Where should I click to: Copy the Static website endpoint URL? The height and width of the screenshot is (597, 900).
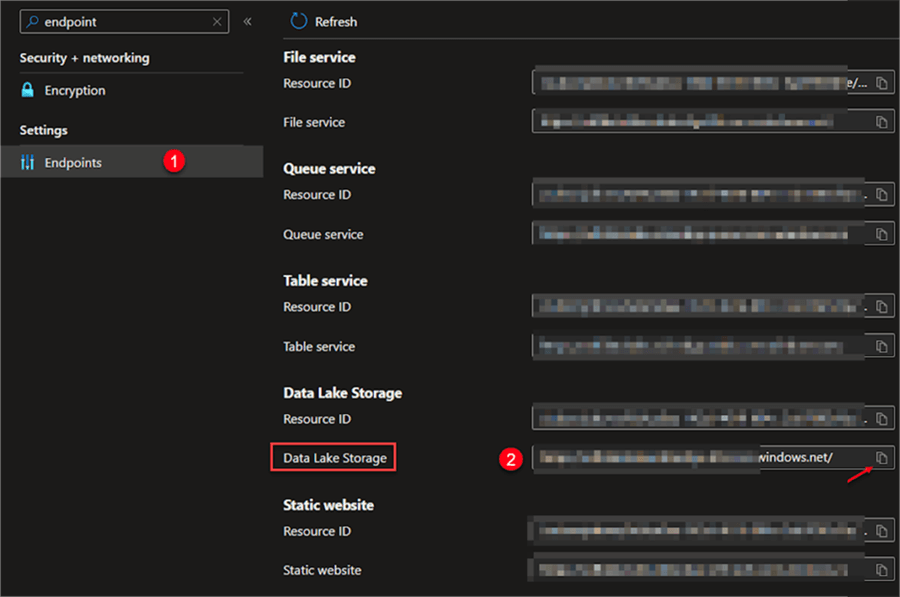[881, 570]
